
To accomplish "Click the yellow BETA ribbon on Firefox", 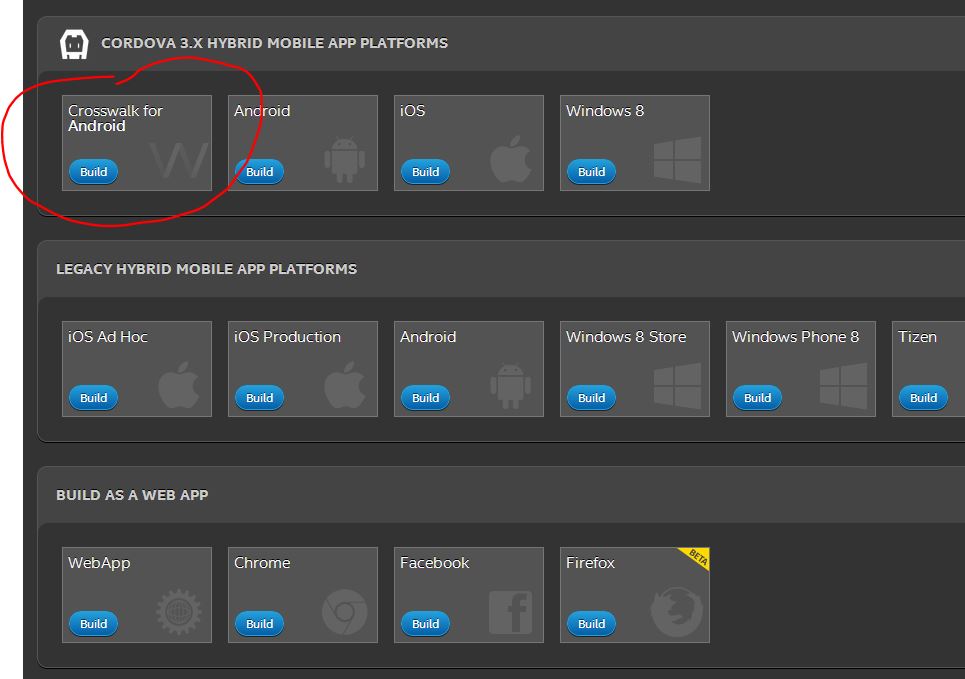I will click(x=696, y=558).
